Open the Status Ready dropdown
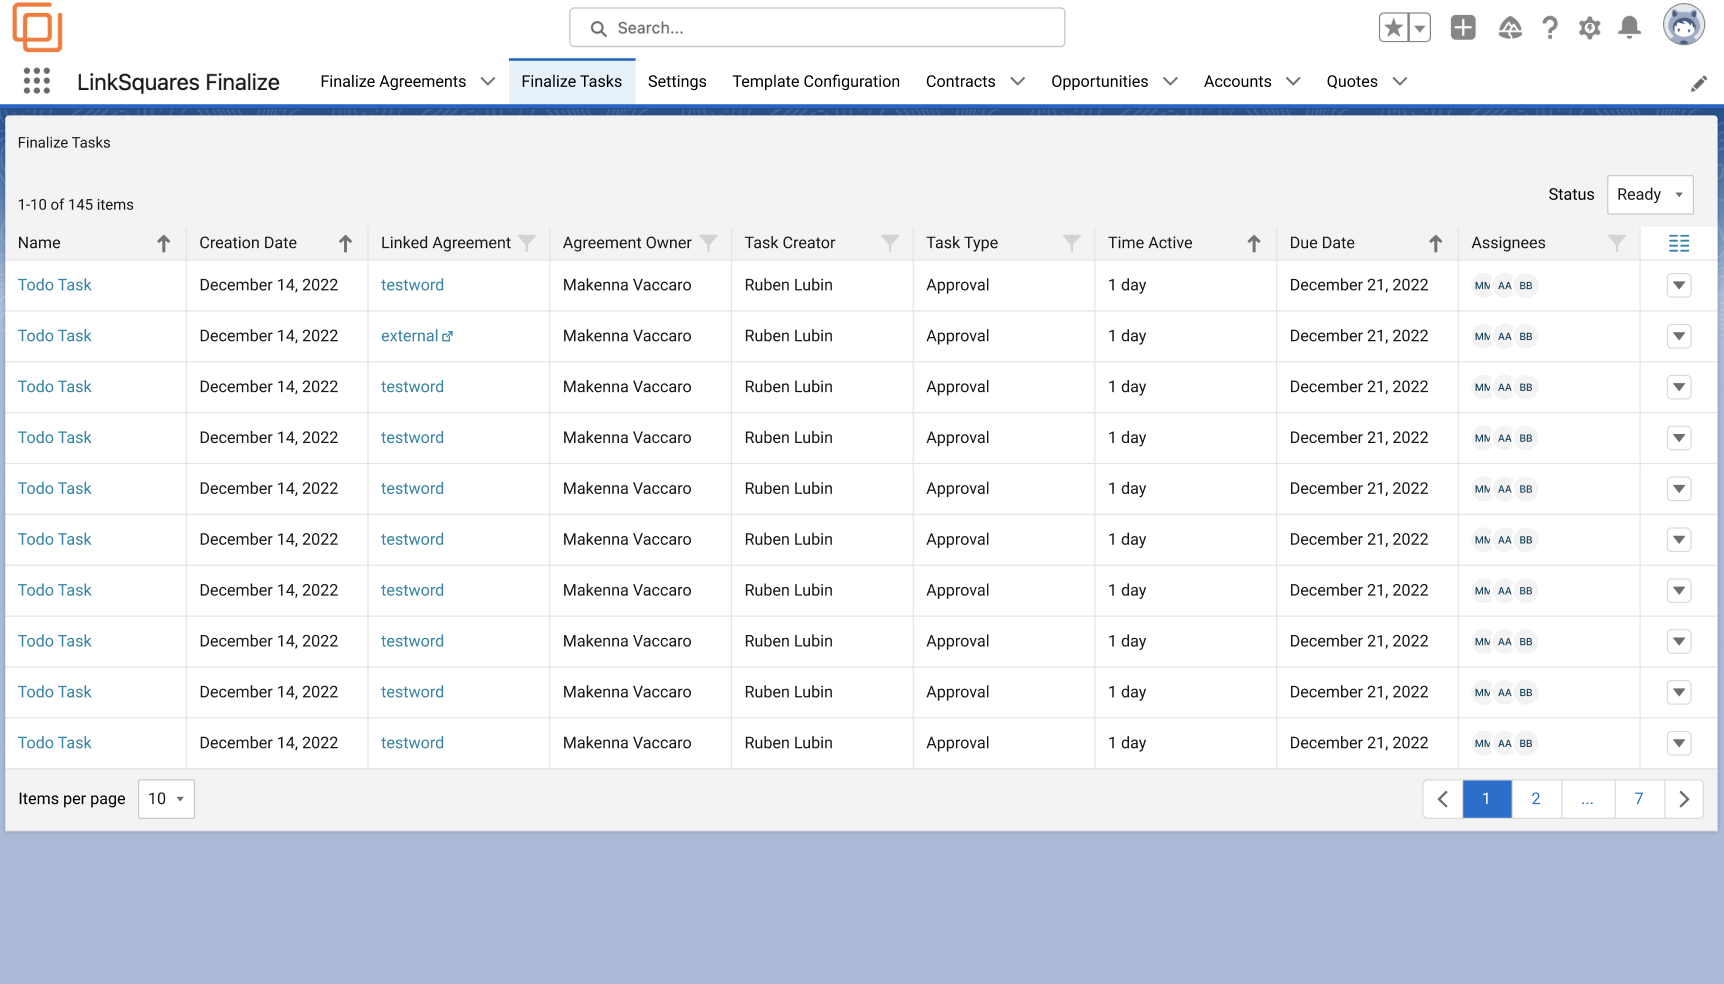The image size is (1724, 984). [1649, 195]
